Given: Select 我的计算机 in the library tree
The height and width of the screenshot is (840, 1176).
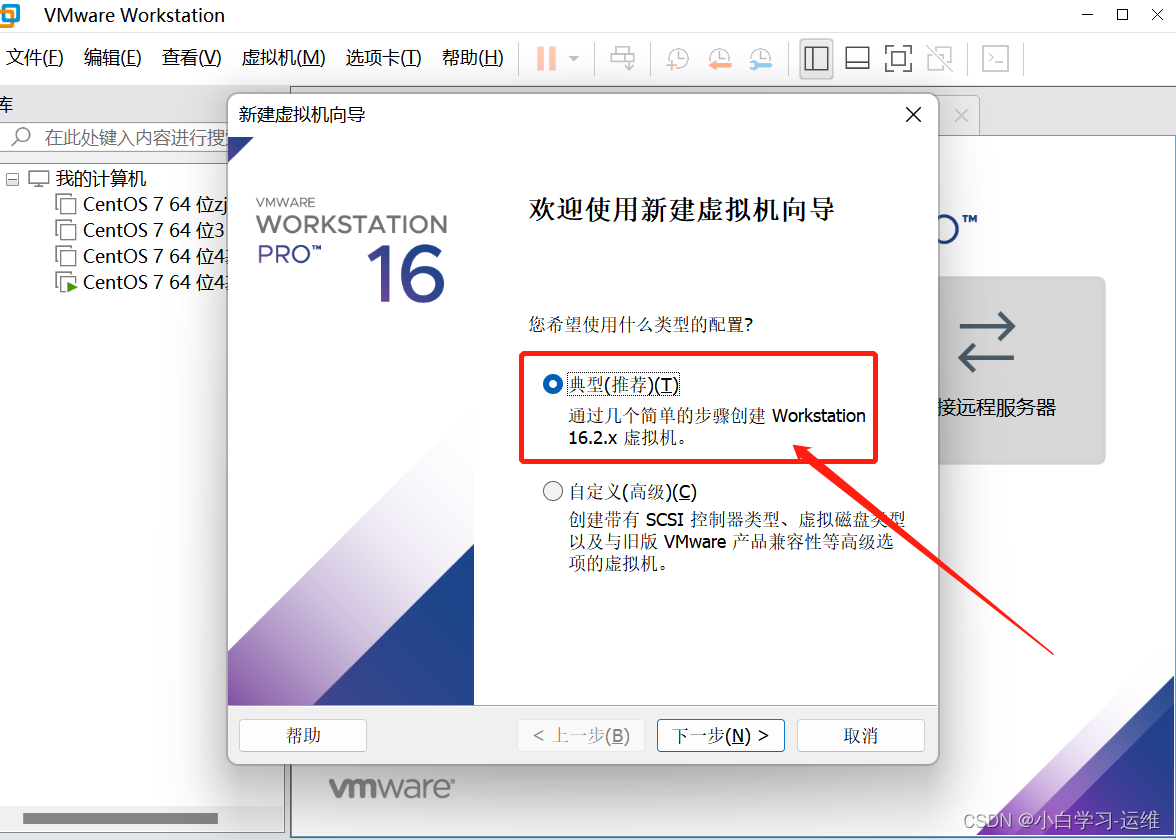Looking at the screenshot, I should [x=100, y=178].
